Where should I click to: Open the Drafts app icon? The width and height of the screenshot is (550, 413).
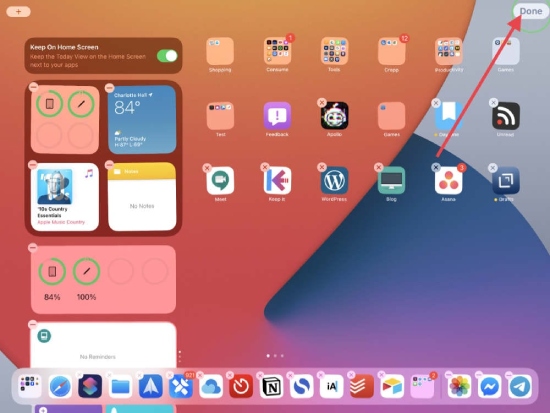pyautogui.click(x=505, y=180)
